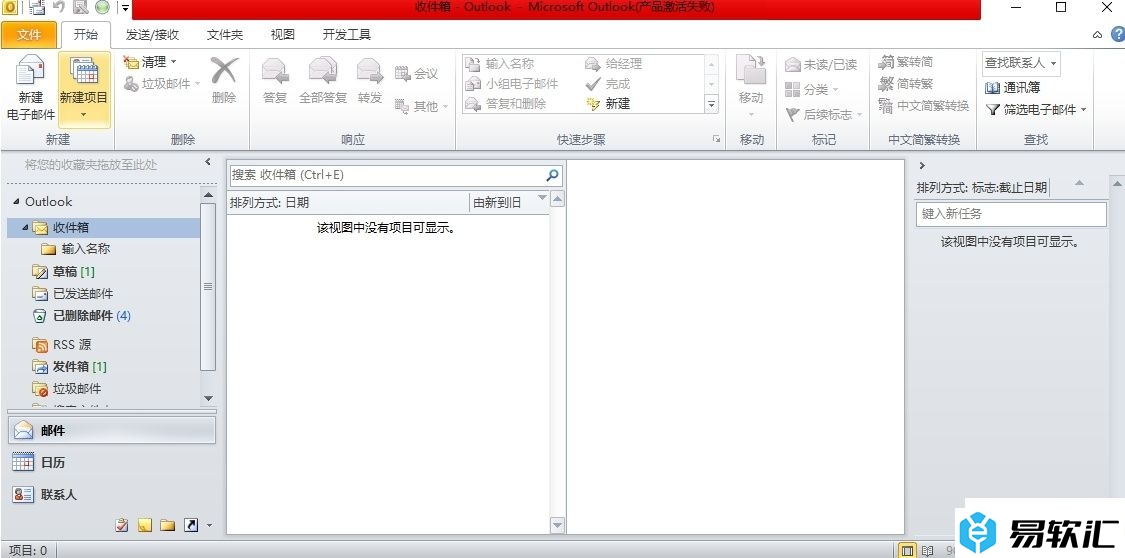
Task: Create a new quick step (新建)
Action: (x=608, y=104)
